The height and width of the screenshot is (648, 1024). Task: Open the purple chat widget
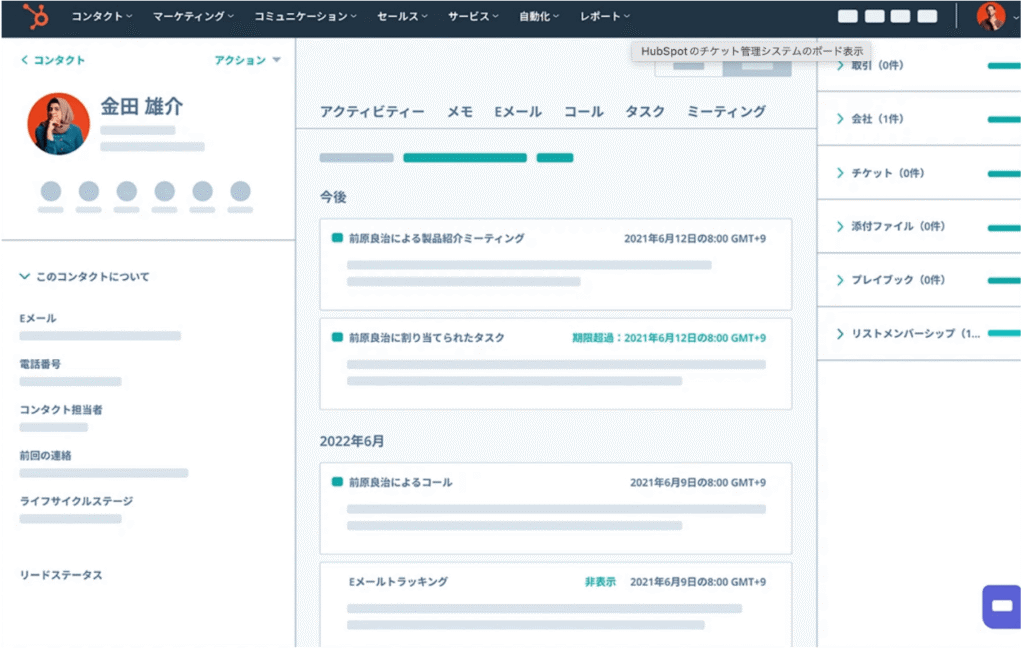(1001, 606)
